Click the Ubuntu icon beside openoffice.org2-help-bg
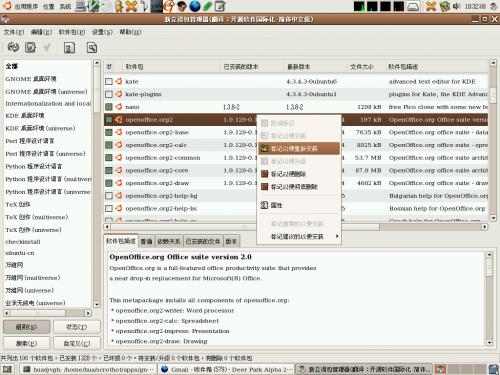The height and width of the screenshot is (375, 500). [x=119, y=196]
